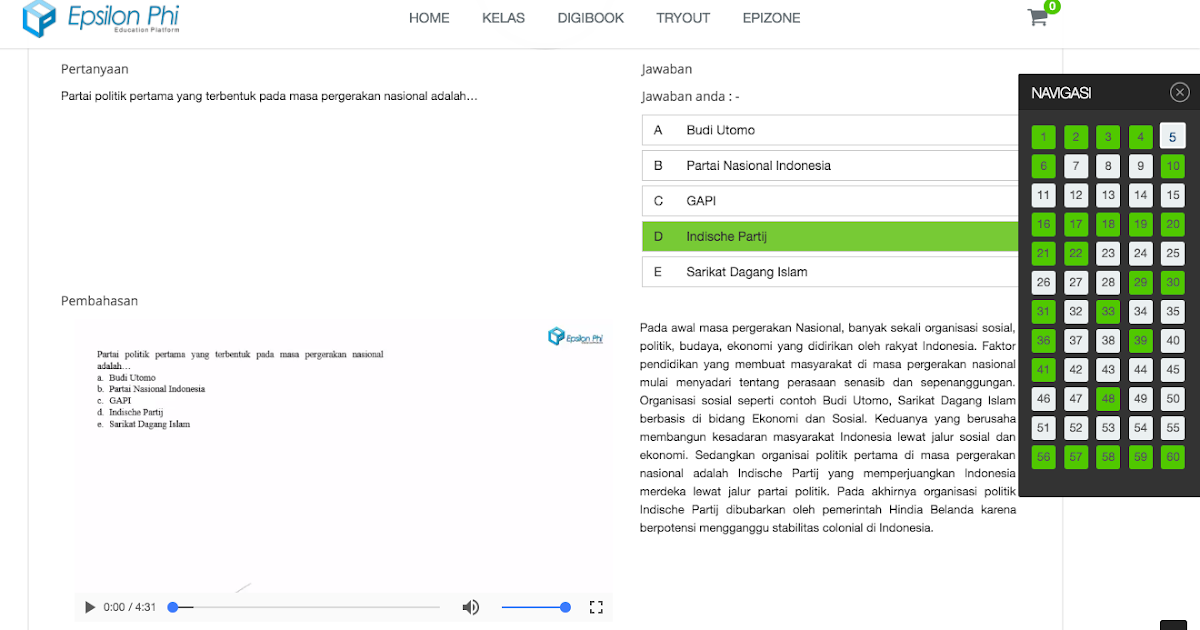Viewport: 1200px width, 630px height.
Task: Jump to question 41
Action: [x=1043, y=369]
